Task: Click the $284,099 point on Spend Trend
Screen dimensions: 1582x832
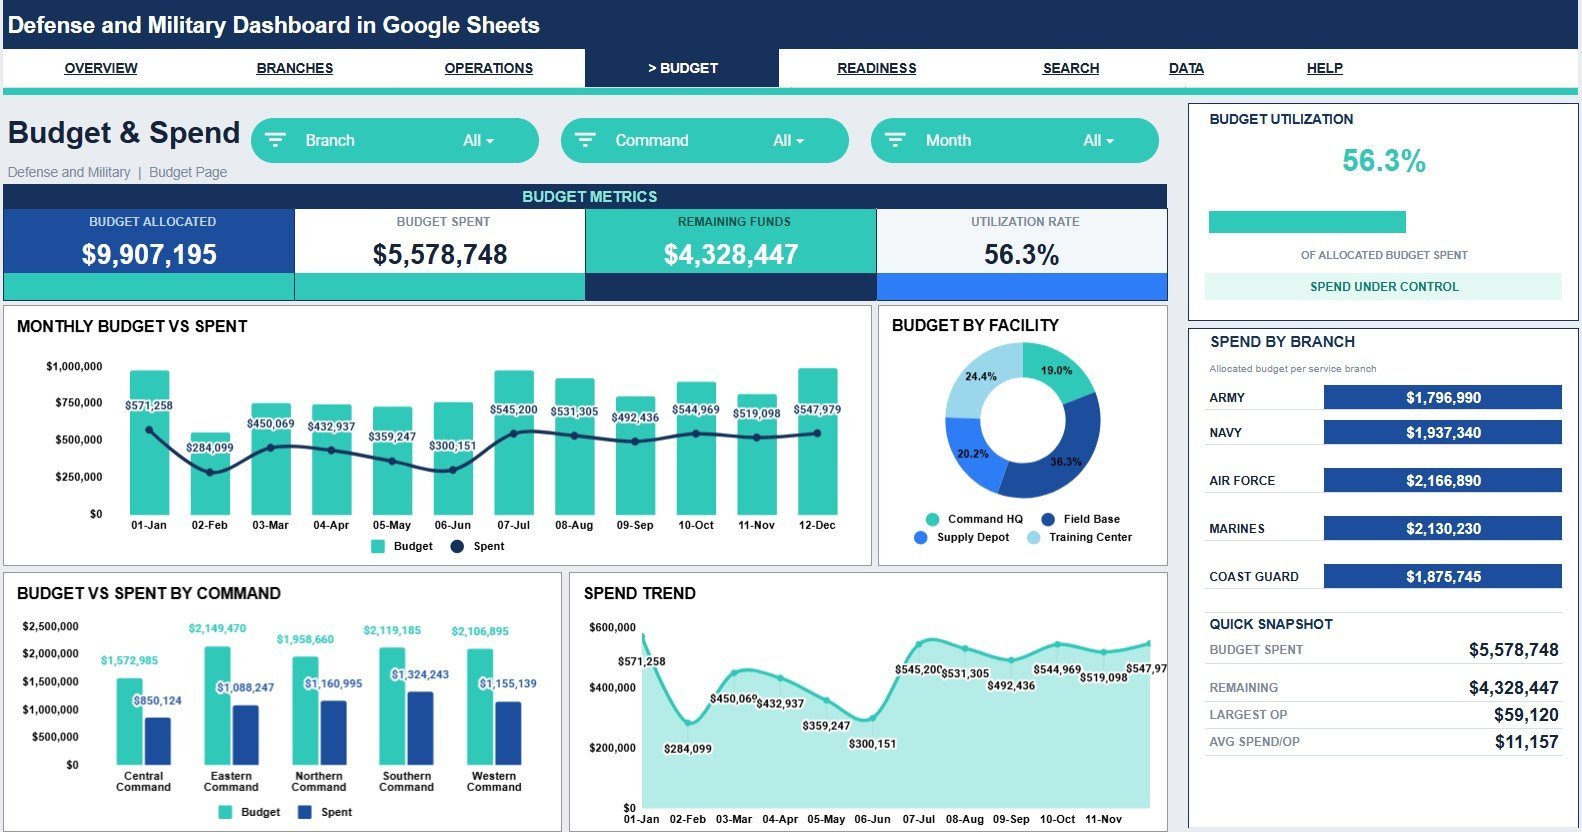Action: coord(688,723)
